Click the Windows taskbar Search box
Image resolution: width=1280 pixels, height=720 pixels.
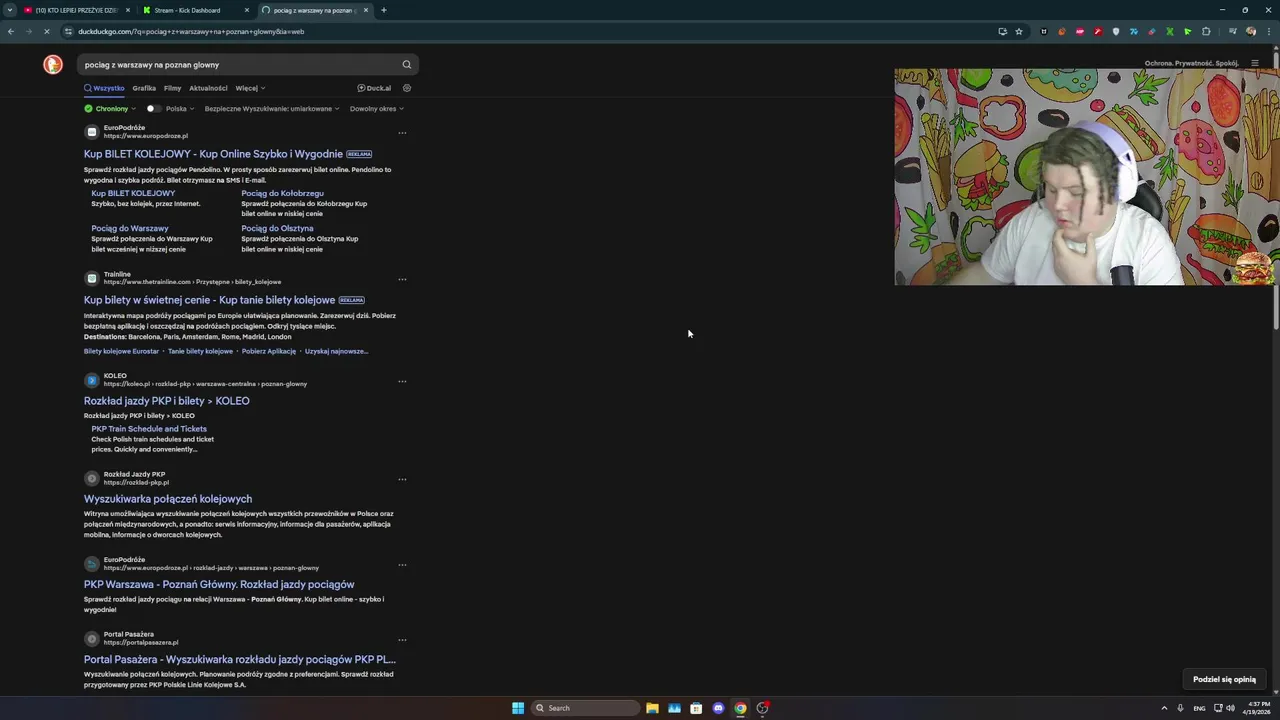(x=585, y=708)
